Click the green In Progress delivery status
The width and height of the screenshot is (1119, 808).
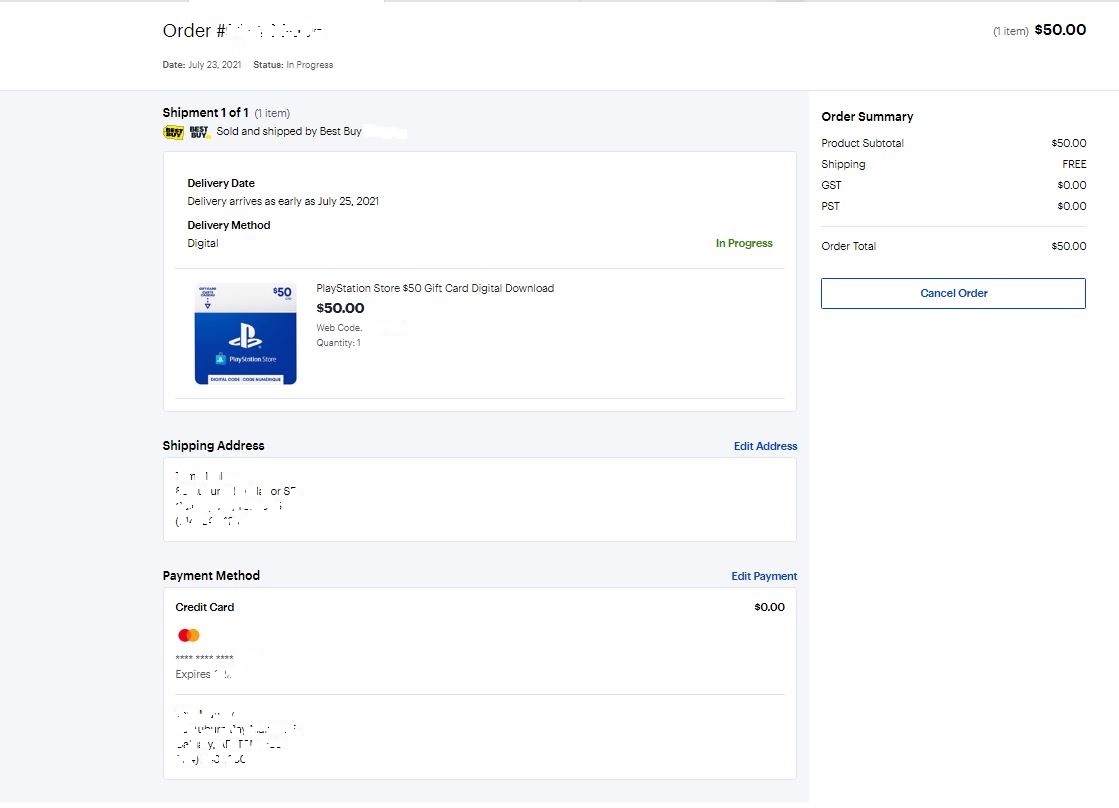tap(744, 243)
